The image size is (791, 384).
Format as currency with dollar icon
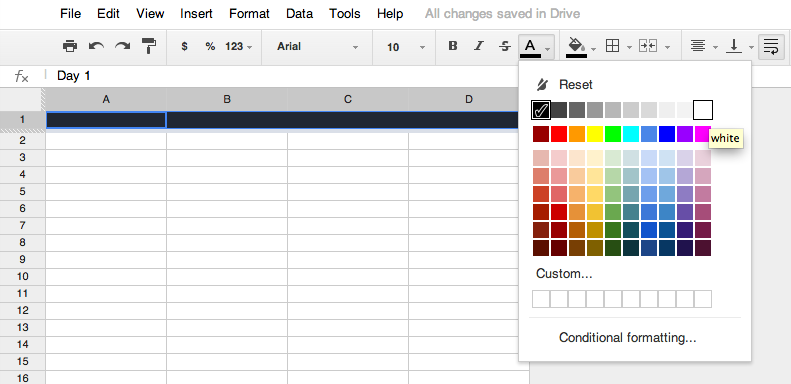(185, 46)
